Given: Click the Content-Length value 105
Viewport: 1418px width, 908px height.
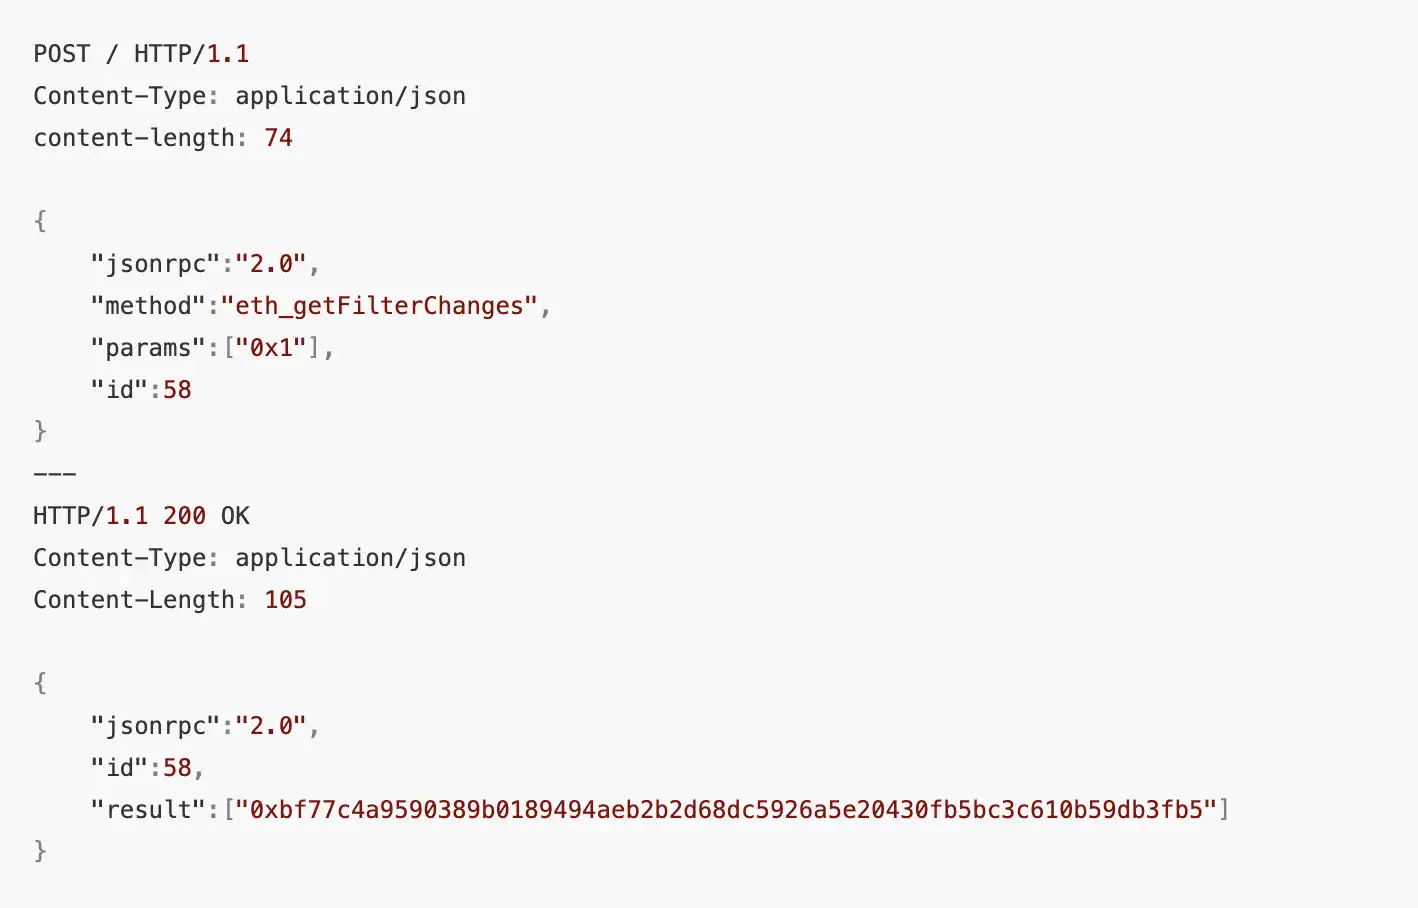Looking at the screenshot, I should [285, 600].
